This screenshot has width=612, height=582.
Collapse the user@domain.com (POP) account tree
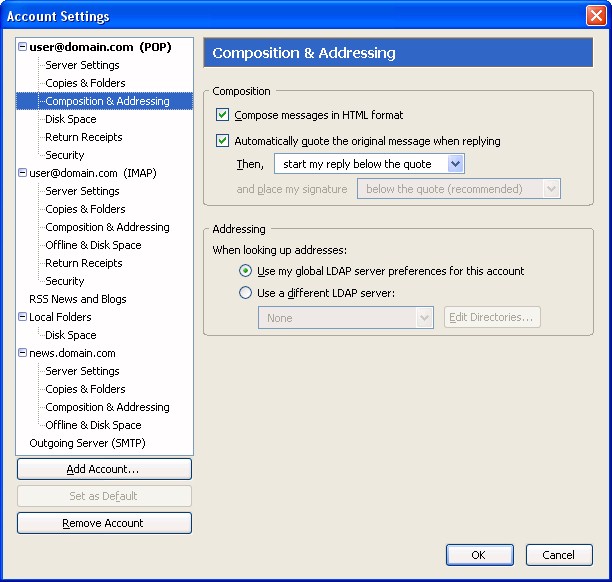point(23,47)
